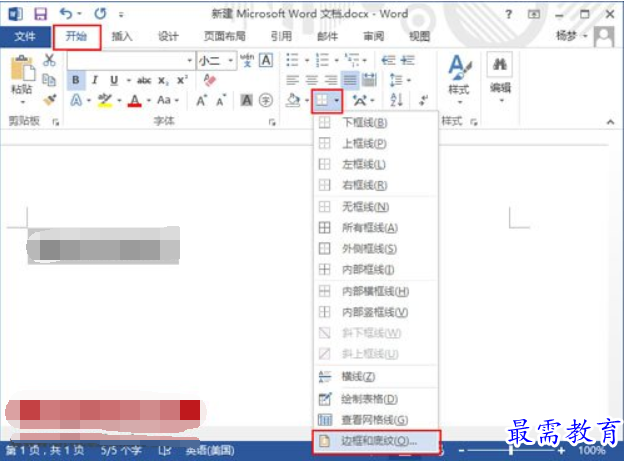Decrease font size with smaller A
This screenshot has height=463, width=629.
pyautogui.click(x=221, y=100)
